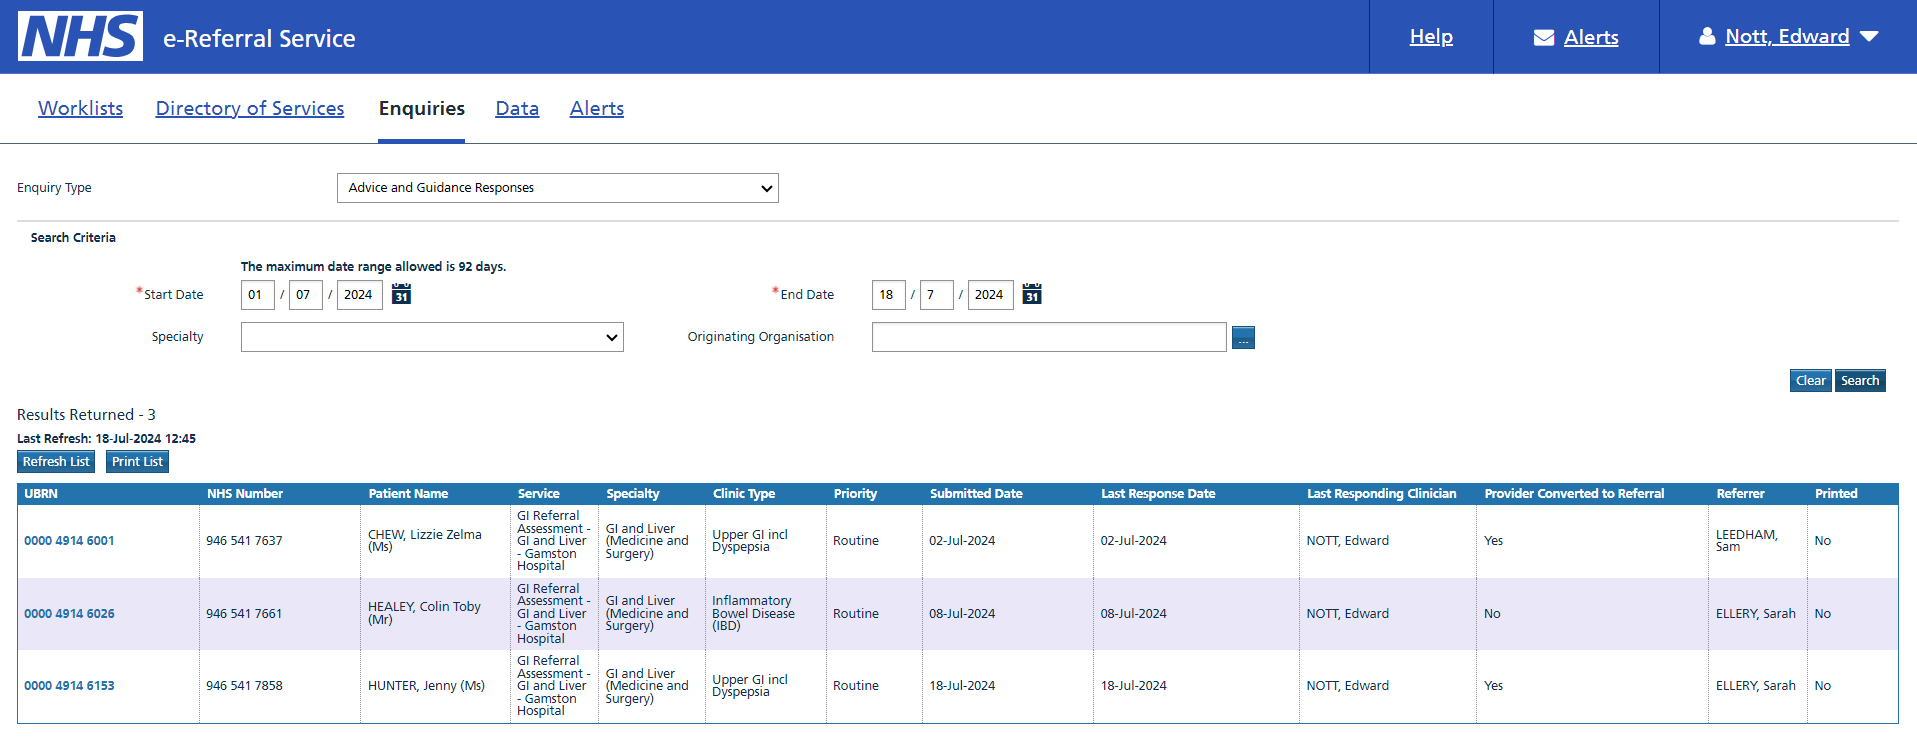
Task: Select the Enquiries tab
Action: point(422,108)
